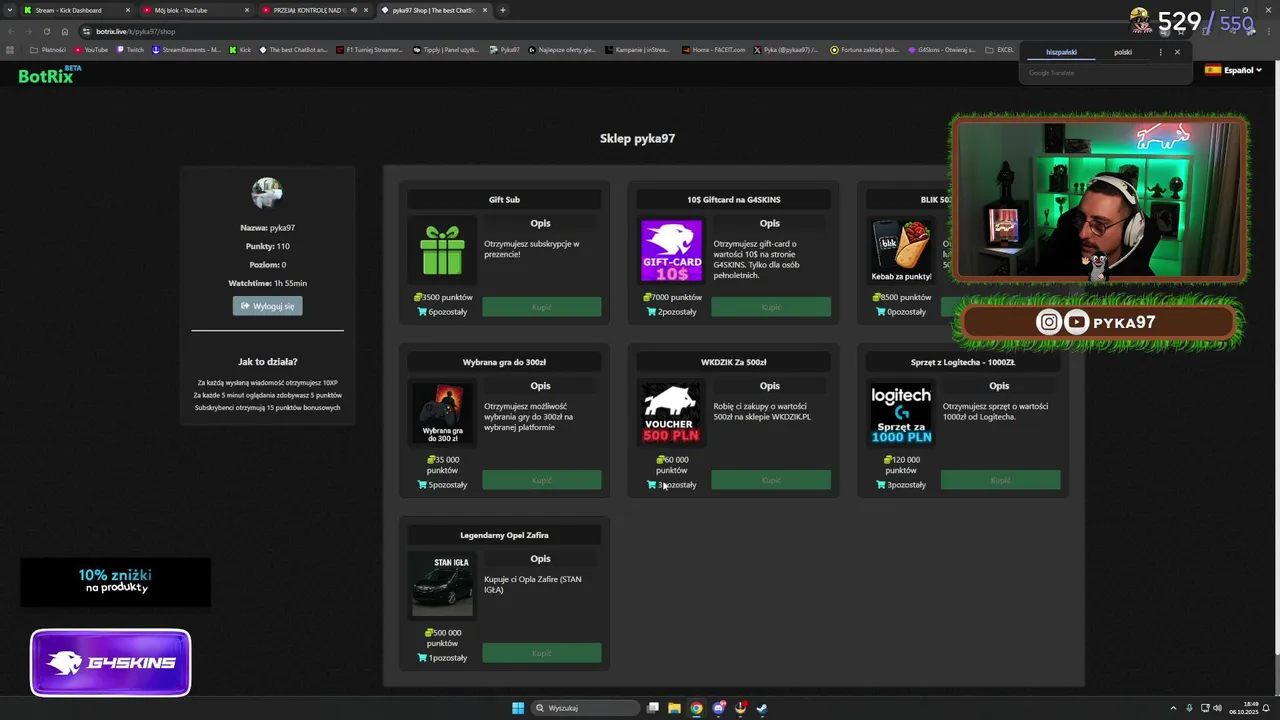Open the EXCEL bookmark folder
The image size is (1280, 720).
(x=999, y=50)
